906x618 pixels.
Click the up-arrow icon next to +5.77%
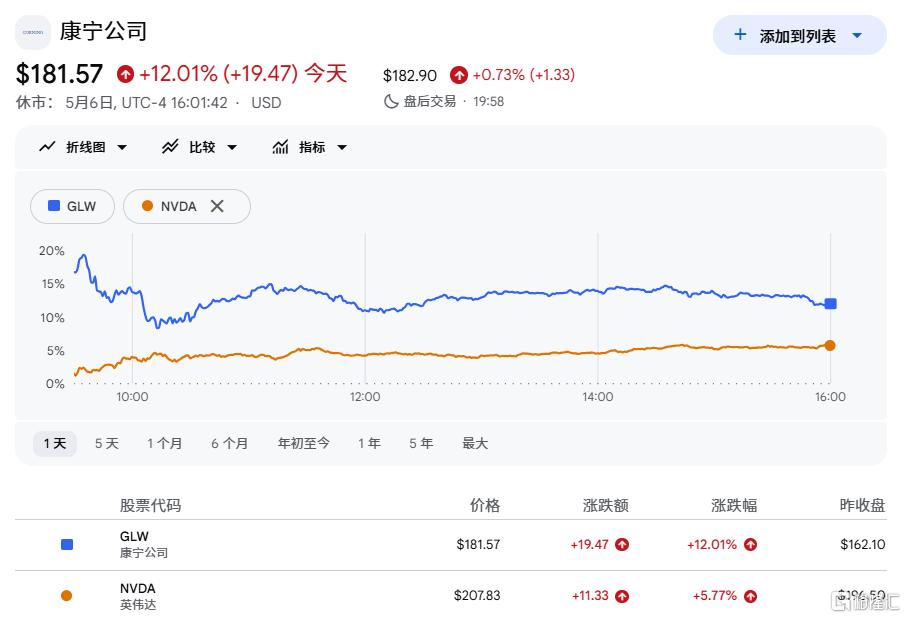pyautogui.click(x=751, y=595)
